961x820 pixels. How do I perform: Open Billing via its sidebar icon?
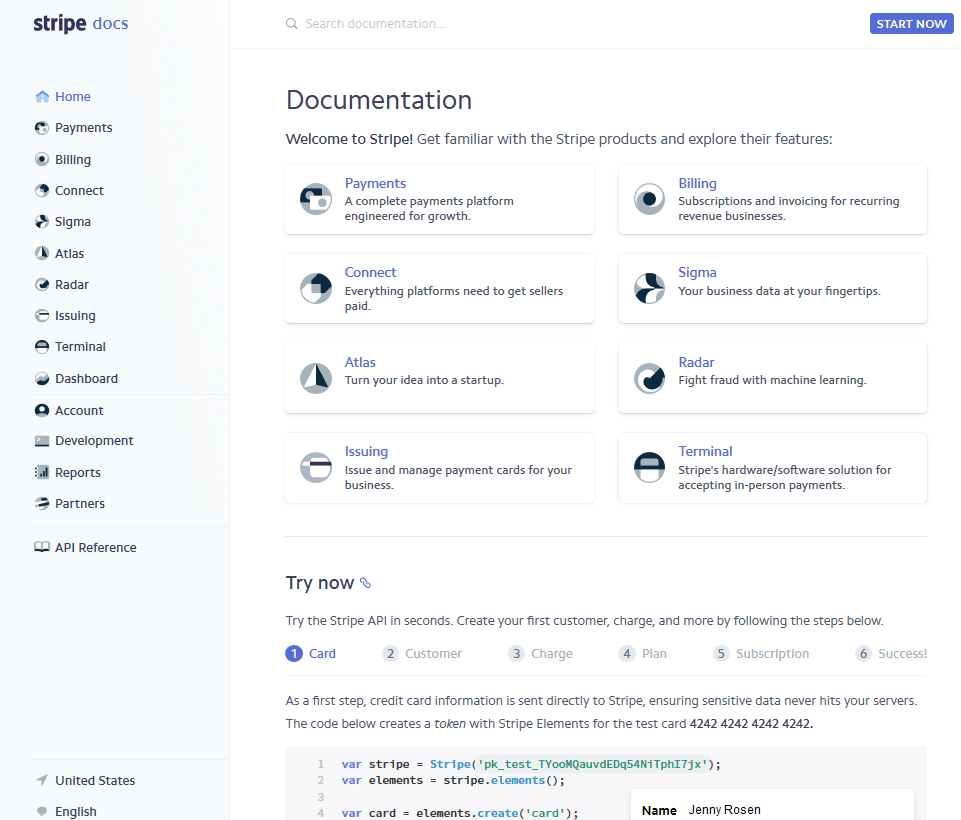tap(40, 159)
